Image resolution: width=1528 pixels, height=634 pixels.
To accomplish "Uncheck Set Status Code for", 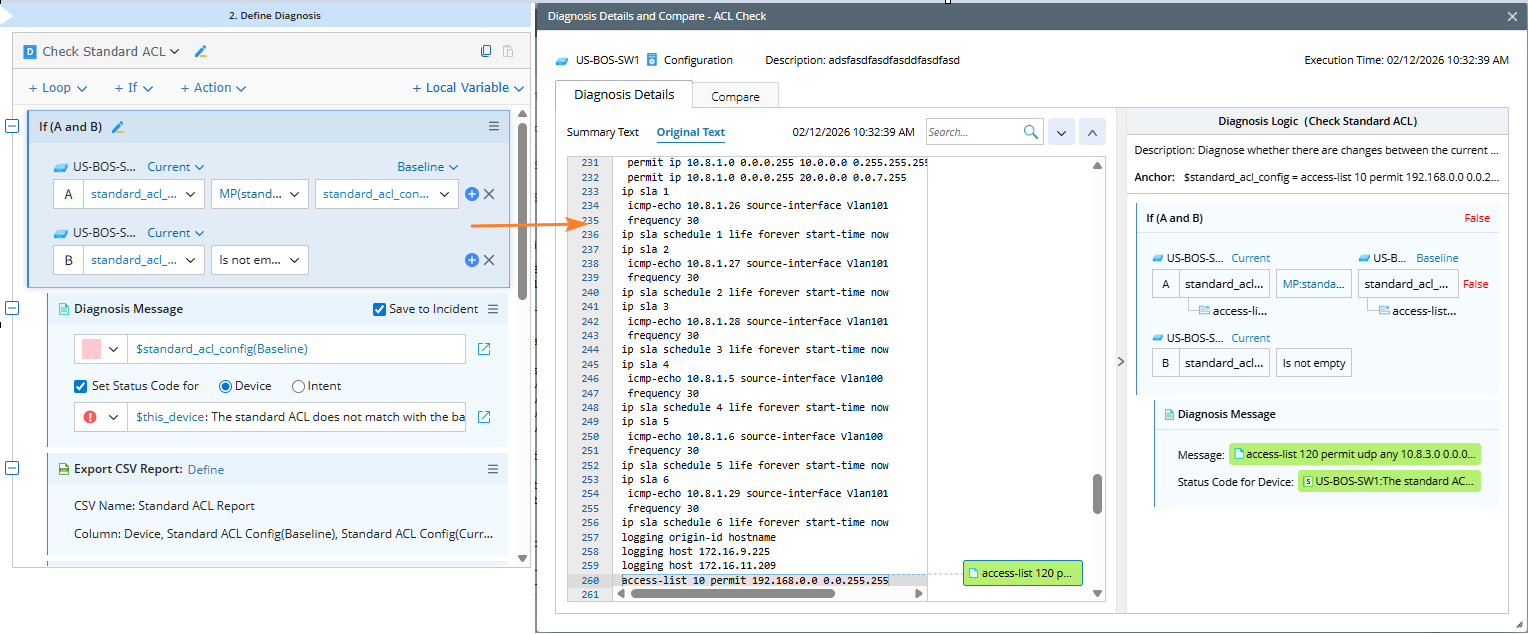I will pos(81,386).
